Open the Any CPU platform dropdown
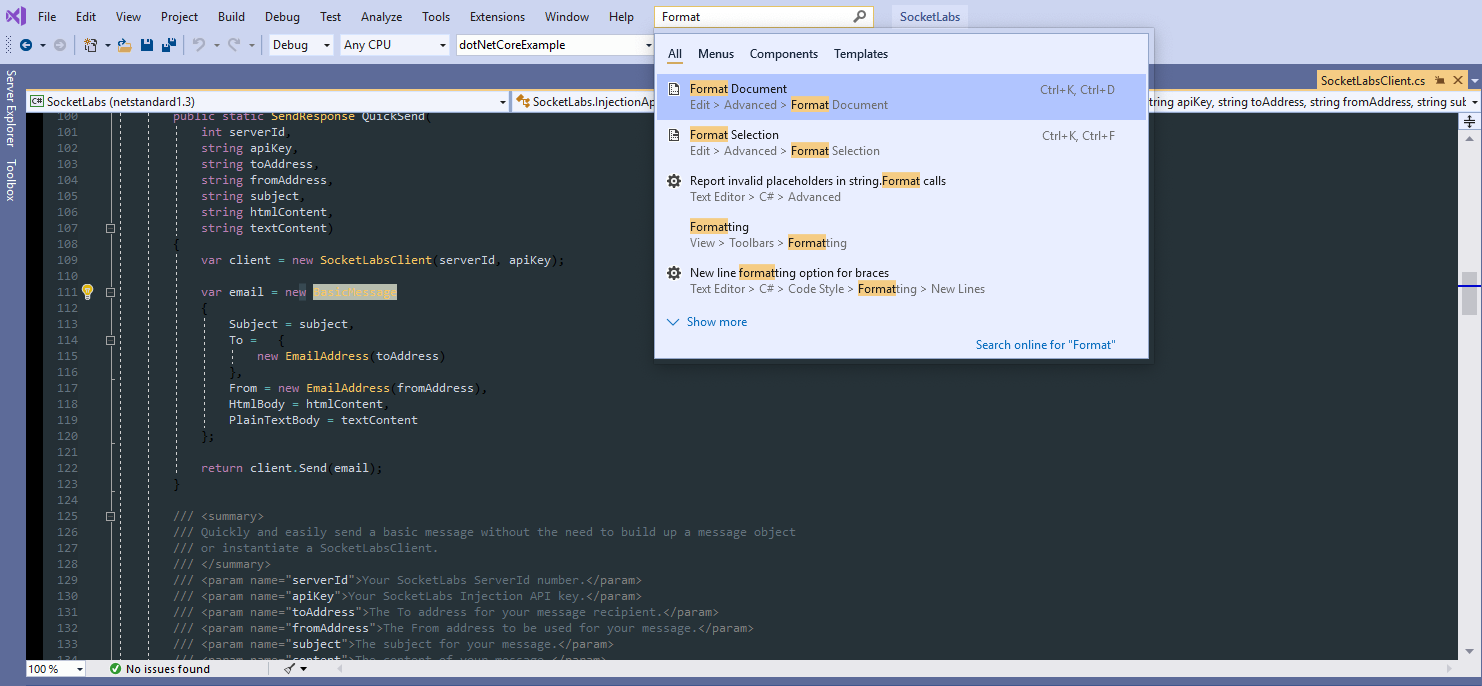The image size is (1482, 686). [395, 45]
